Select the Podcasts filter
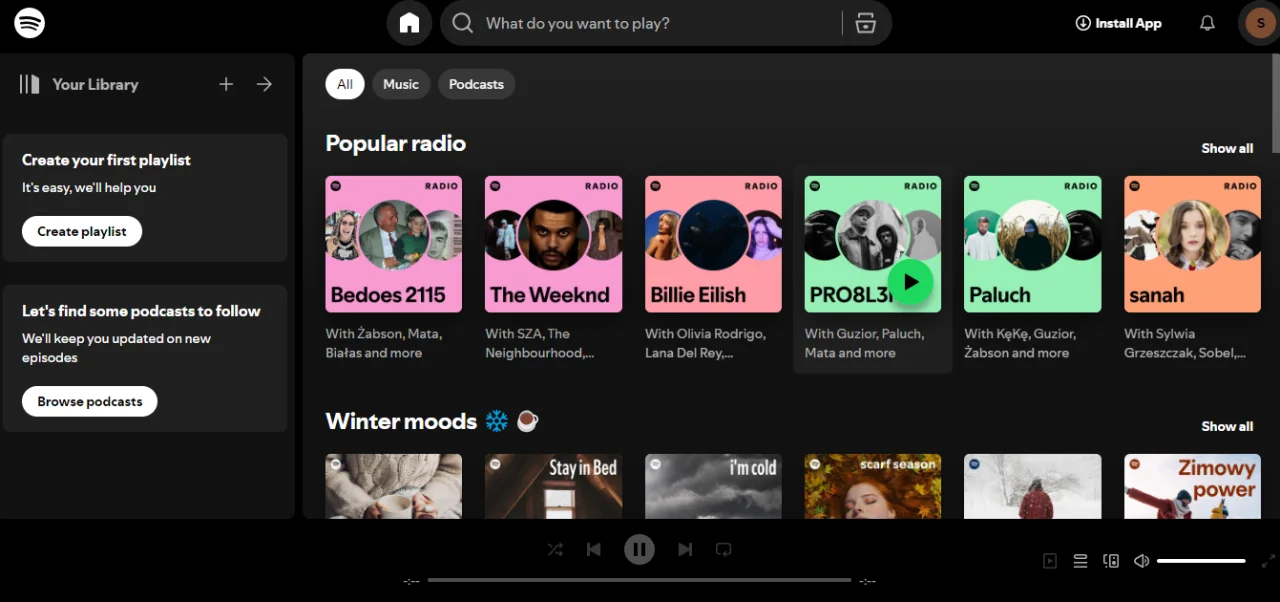The height and width of the screenshot is (602, 1280). pos(476,84)
